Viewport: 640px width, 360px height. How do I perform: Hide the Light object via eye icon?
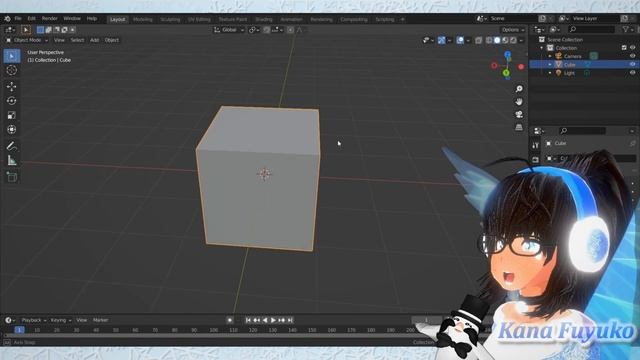pyautogui.click(x=632, y=73)
